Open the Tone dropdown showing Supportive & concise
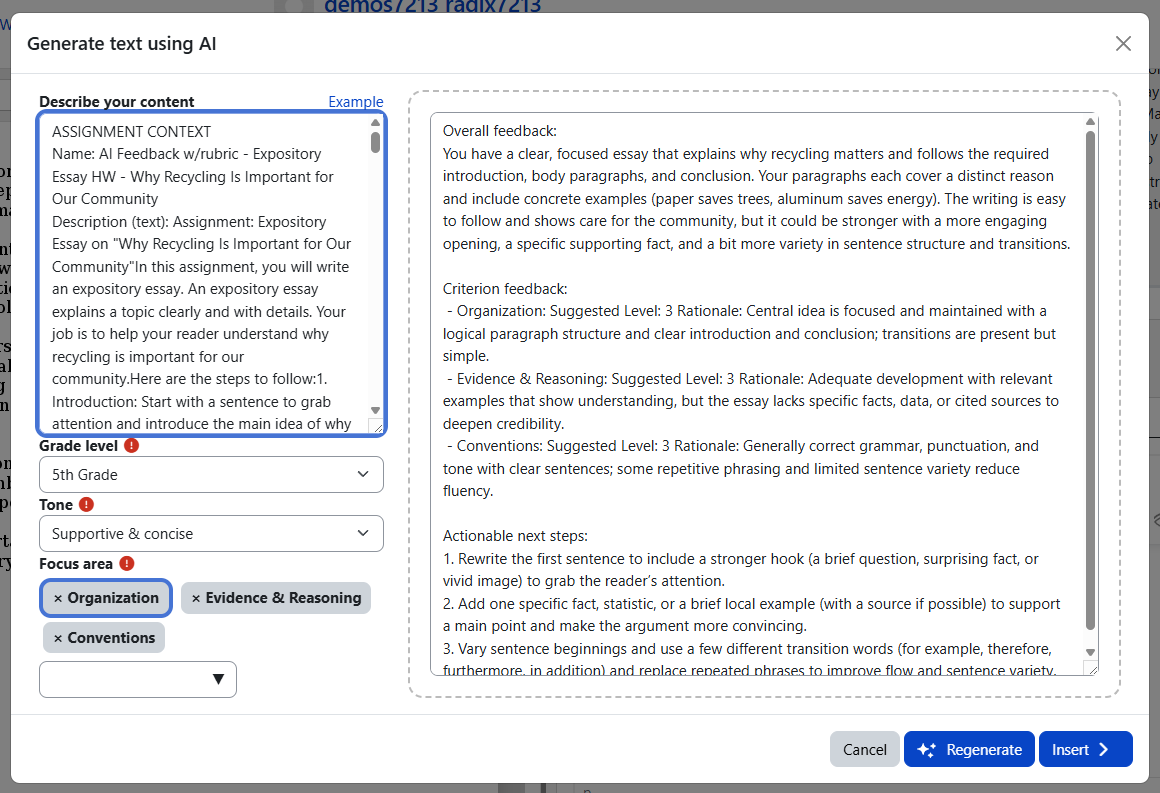 [x=211, y=533]
